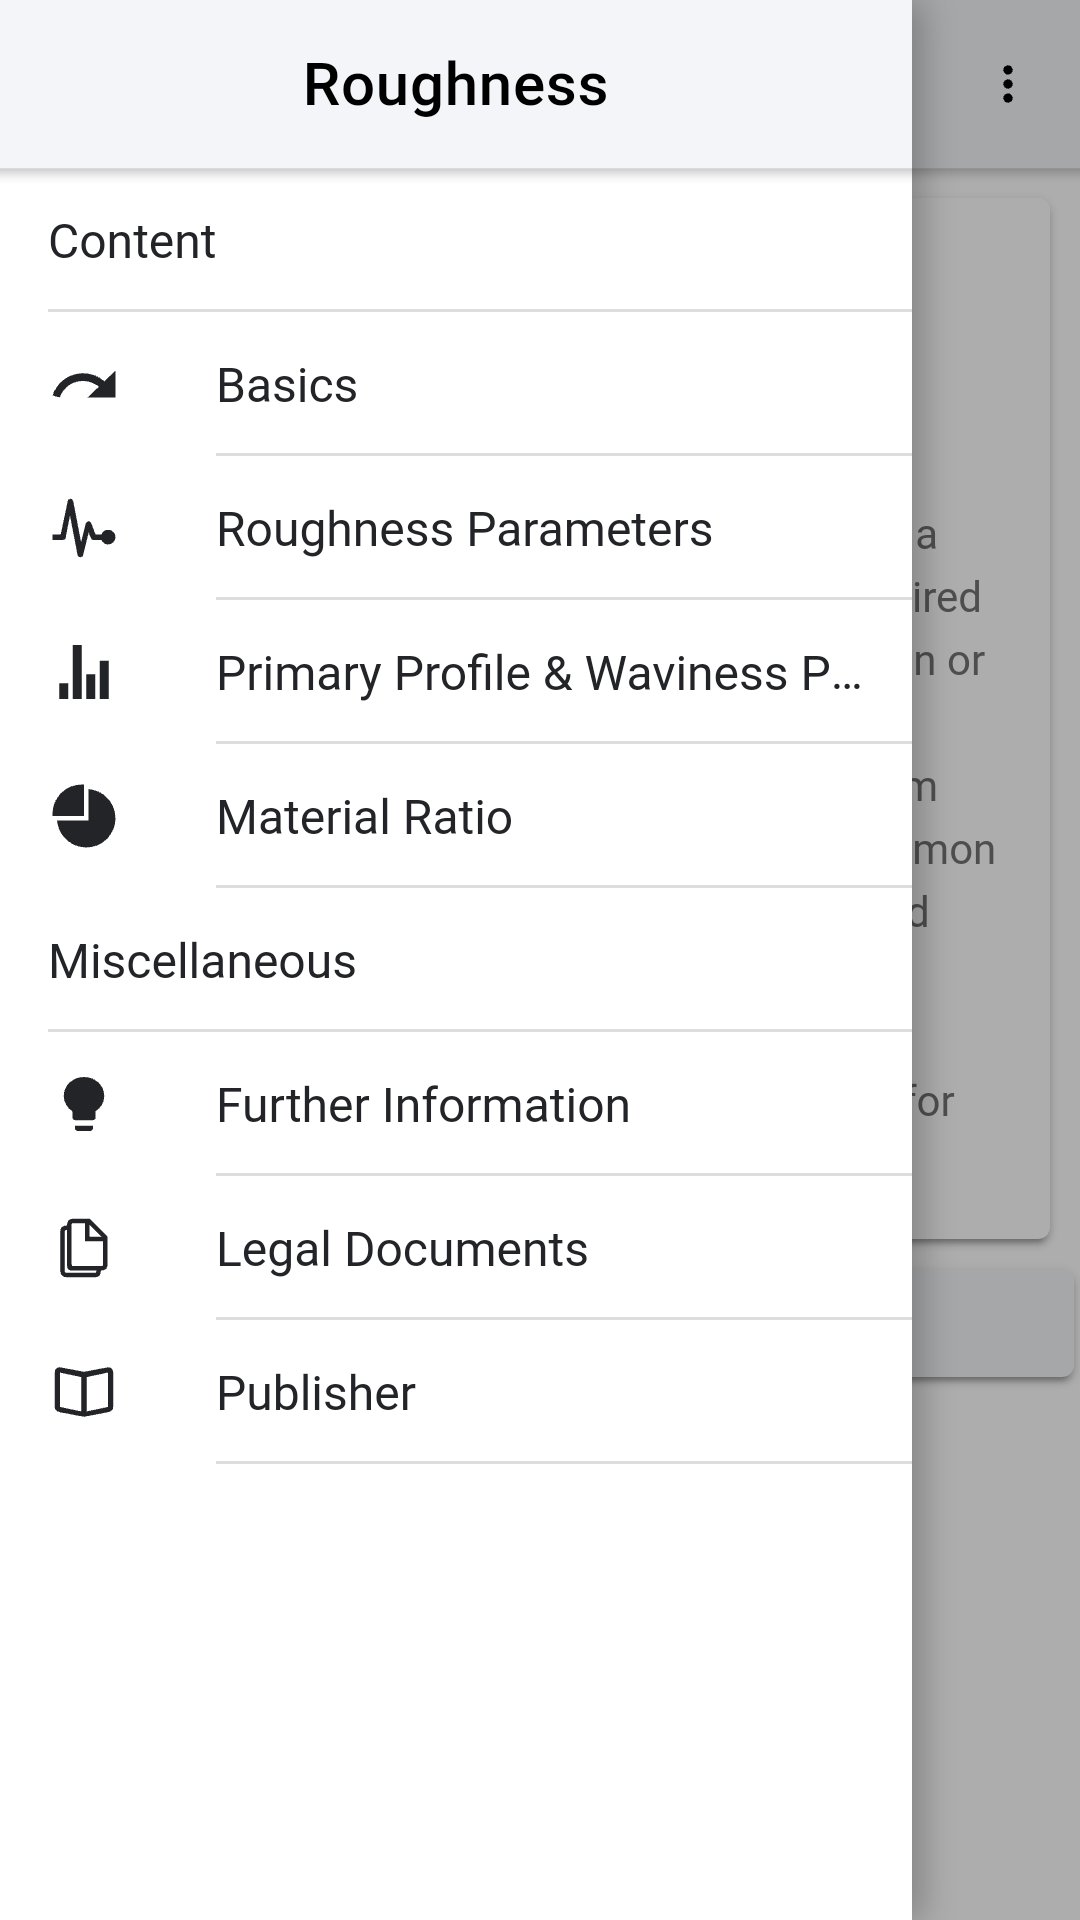This screenshot has height=1920, width=1080.
Task: Tap the Content section header
Action: 132,242
